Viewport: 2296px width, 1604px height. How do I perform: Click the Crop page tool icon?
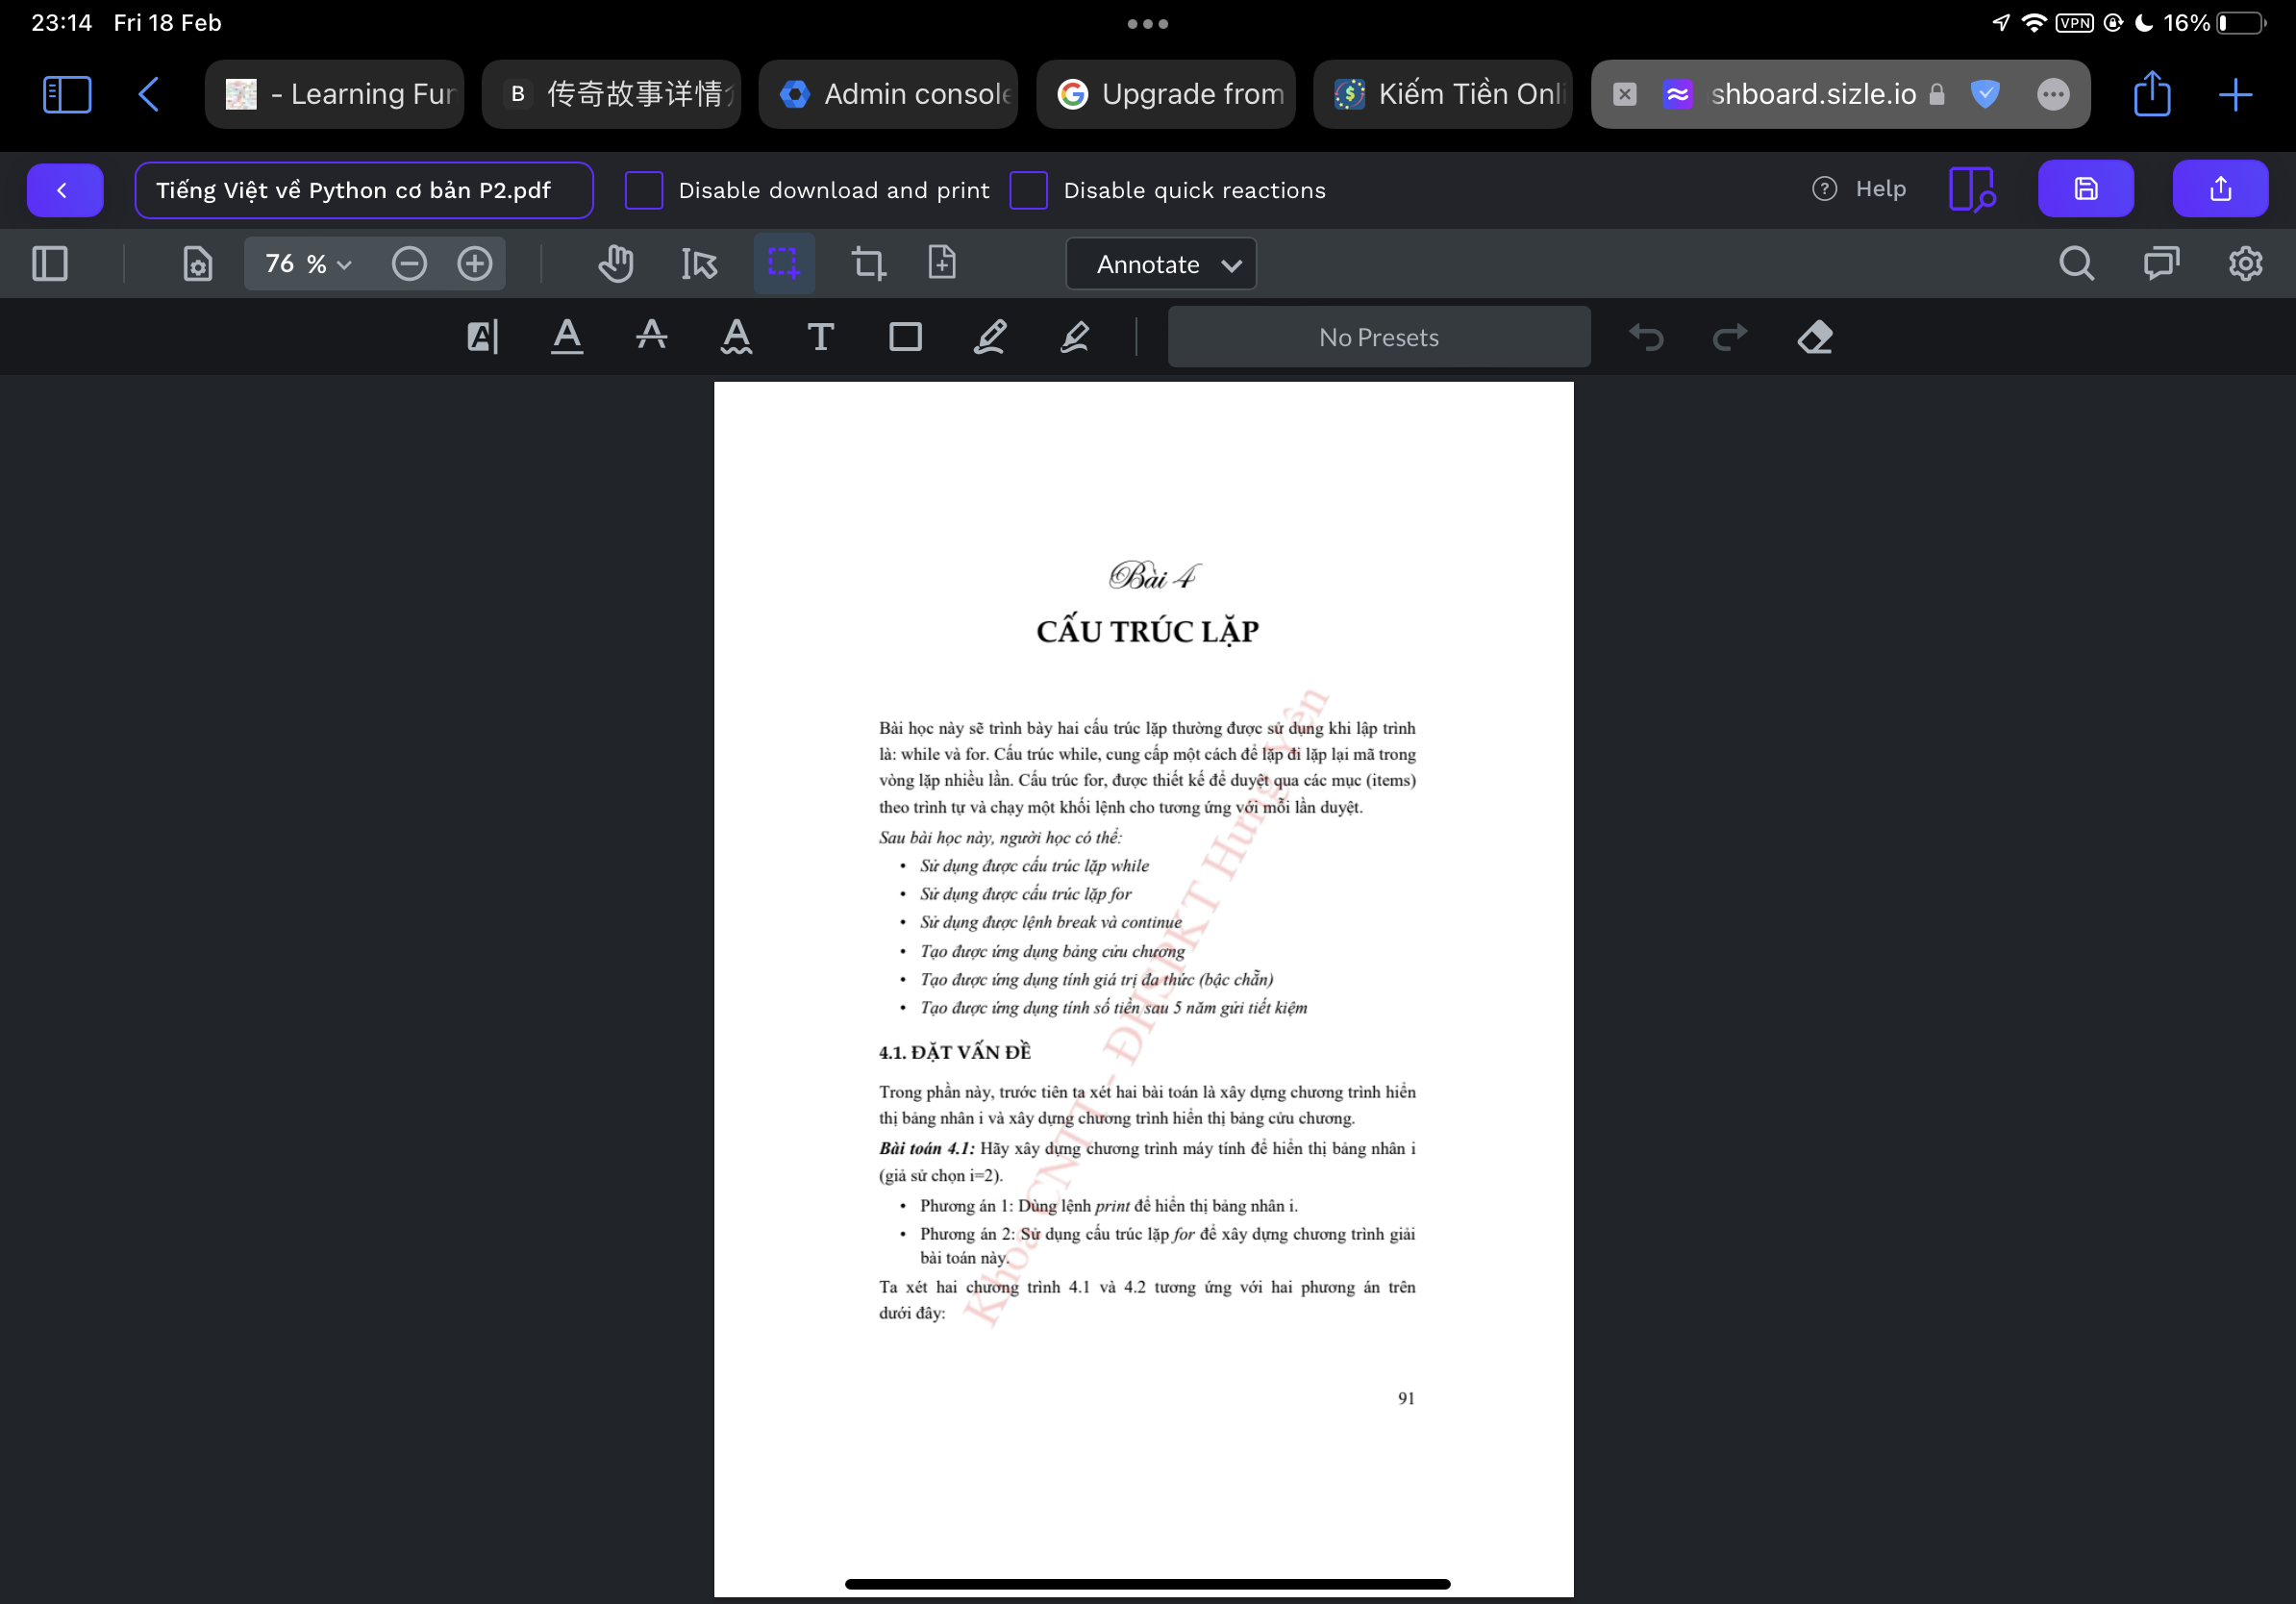[868, 264]
